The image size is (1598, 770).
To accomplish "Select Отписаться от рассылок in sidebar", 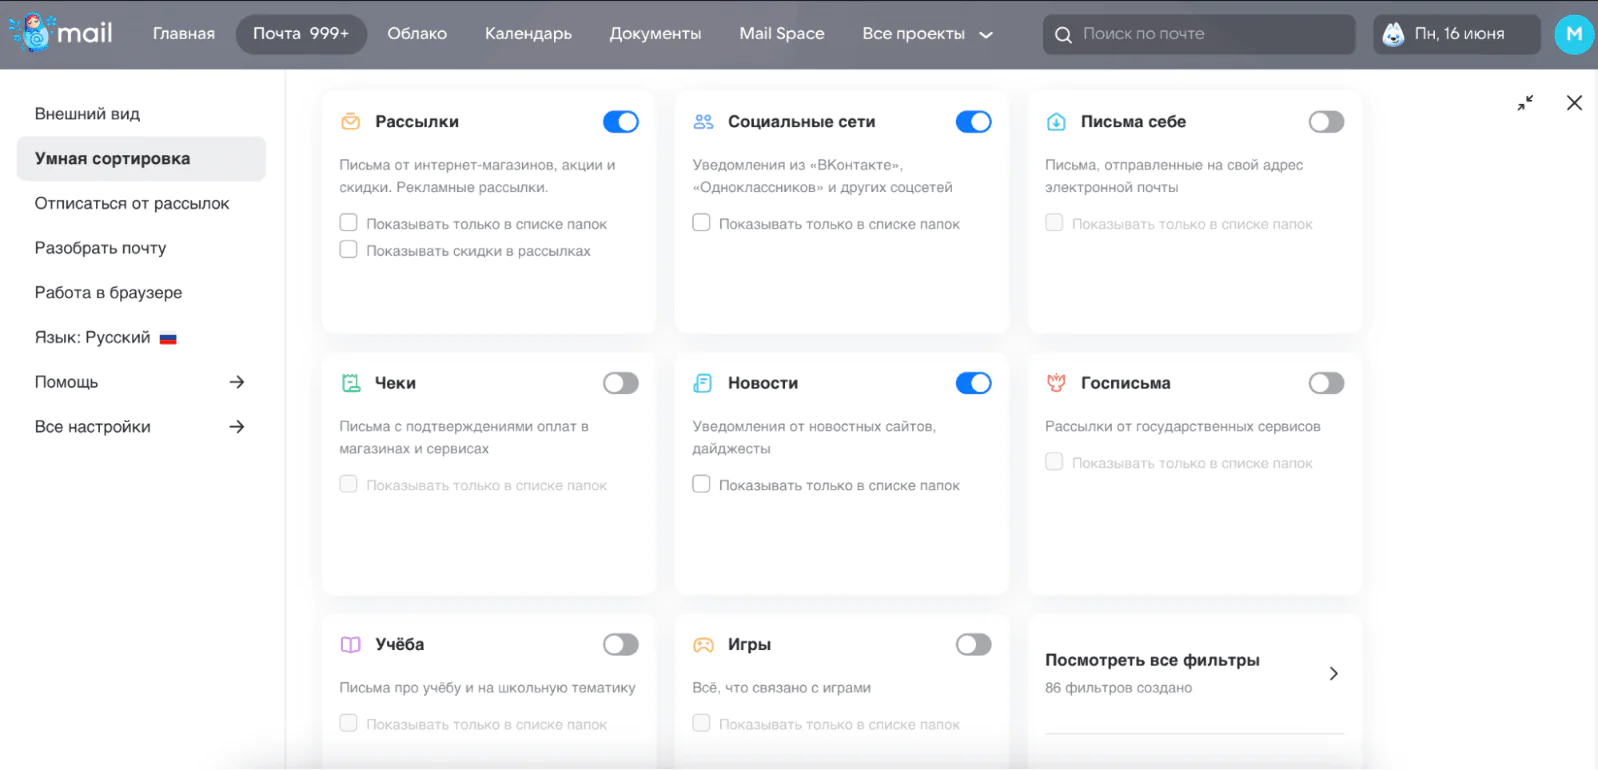I will (x=132, y=203).
